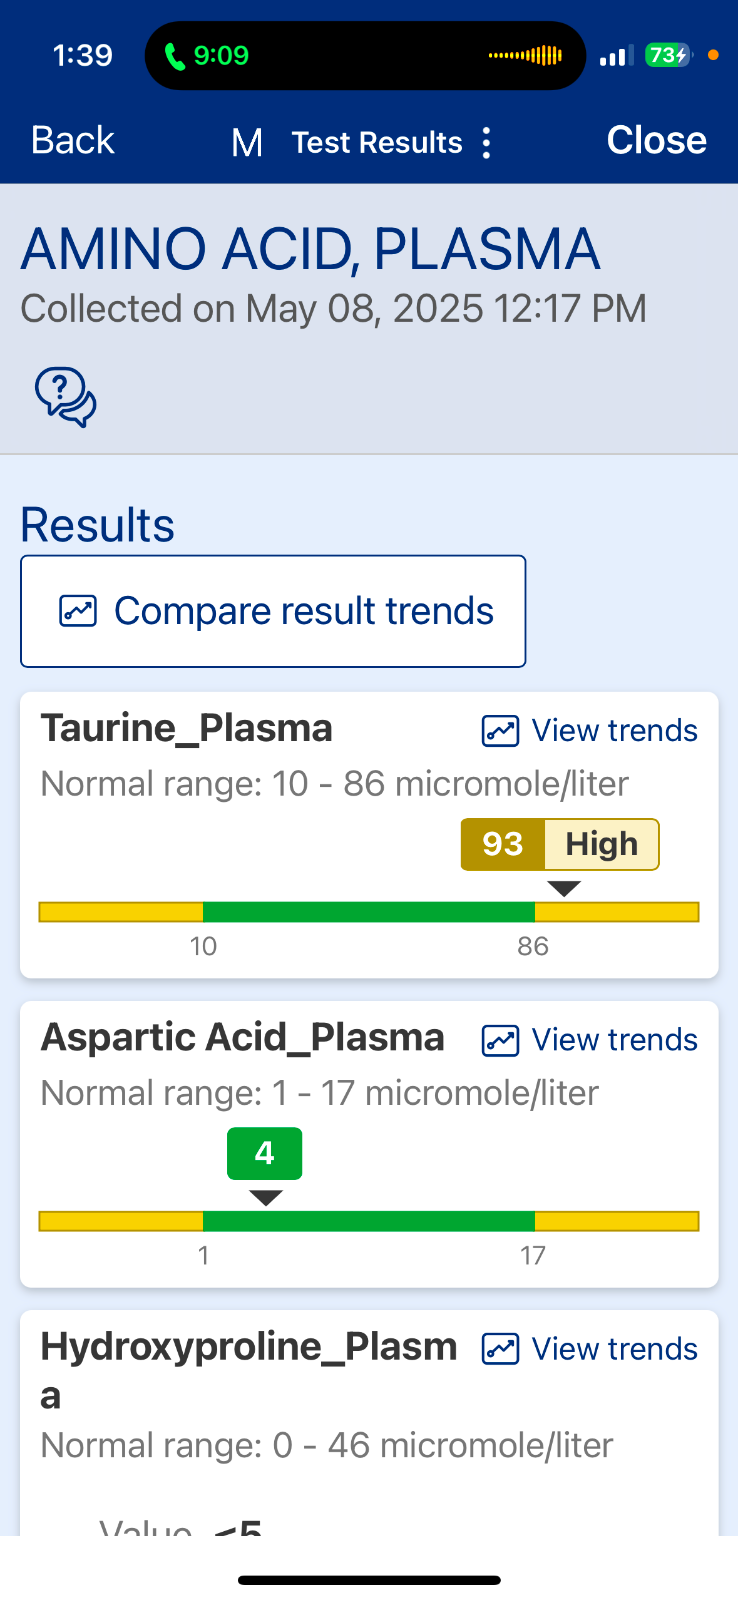This screenshot has width=738, height=1600.
Task: Tap the question chat bubbles icon
Action: [66, 397]
